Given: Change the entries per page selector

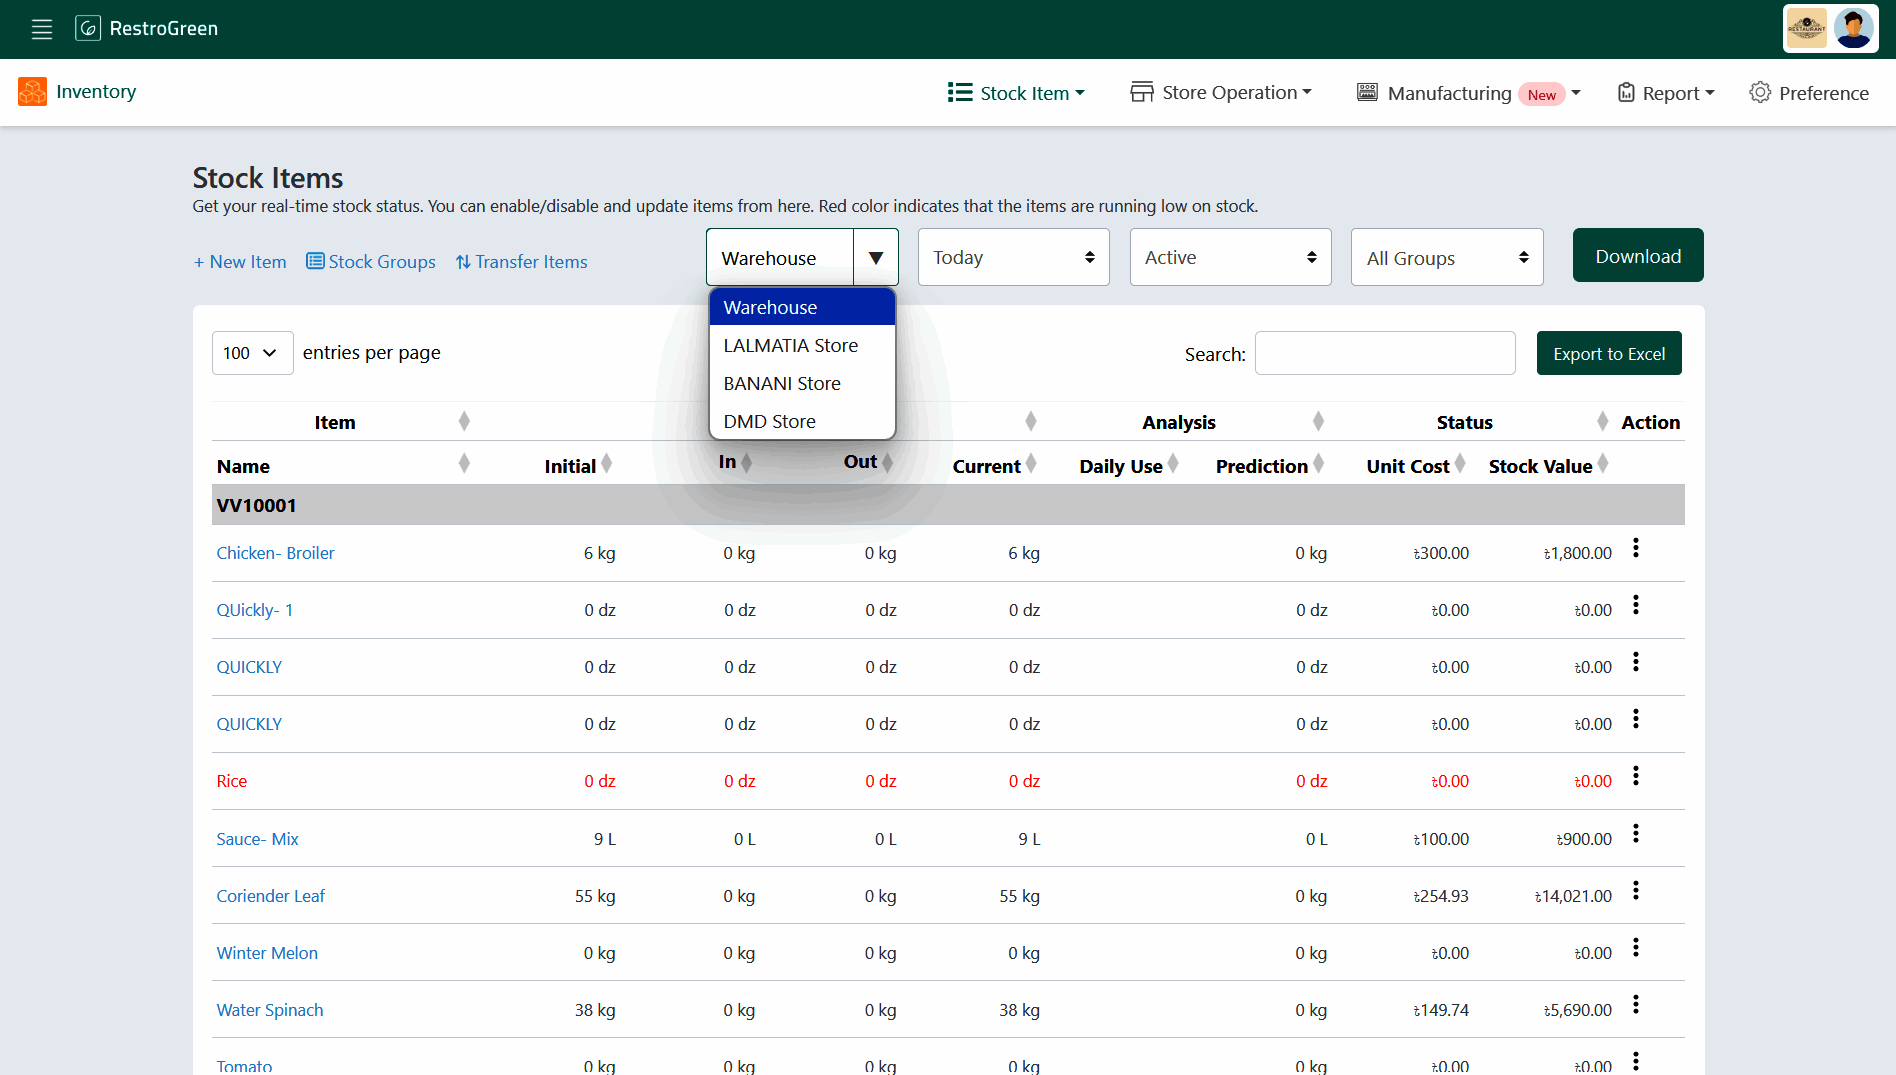Looking at the screenshot, I should (252, 353).
